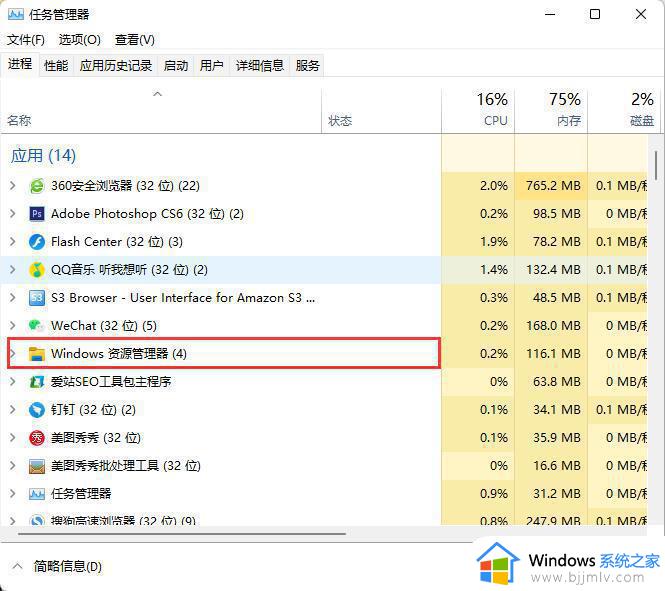
Task: Click the QQ音乐 app icon
Action: point(37,270)
